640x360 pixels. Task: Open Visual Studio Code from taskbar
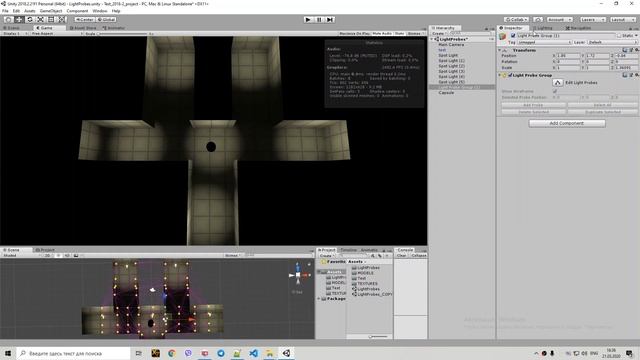[x=253, y=353]
